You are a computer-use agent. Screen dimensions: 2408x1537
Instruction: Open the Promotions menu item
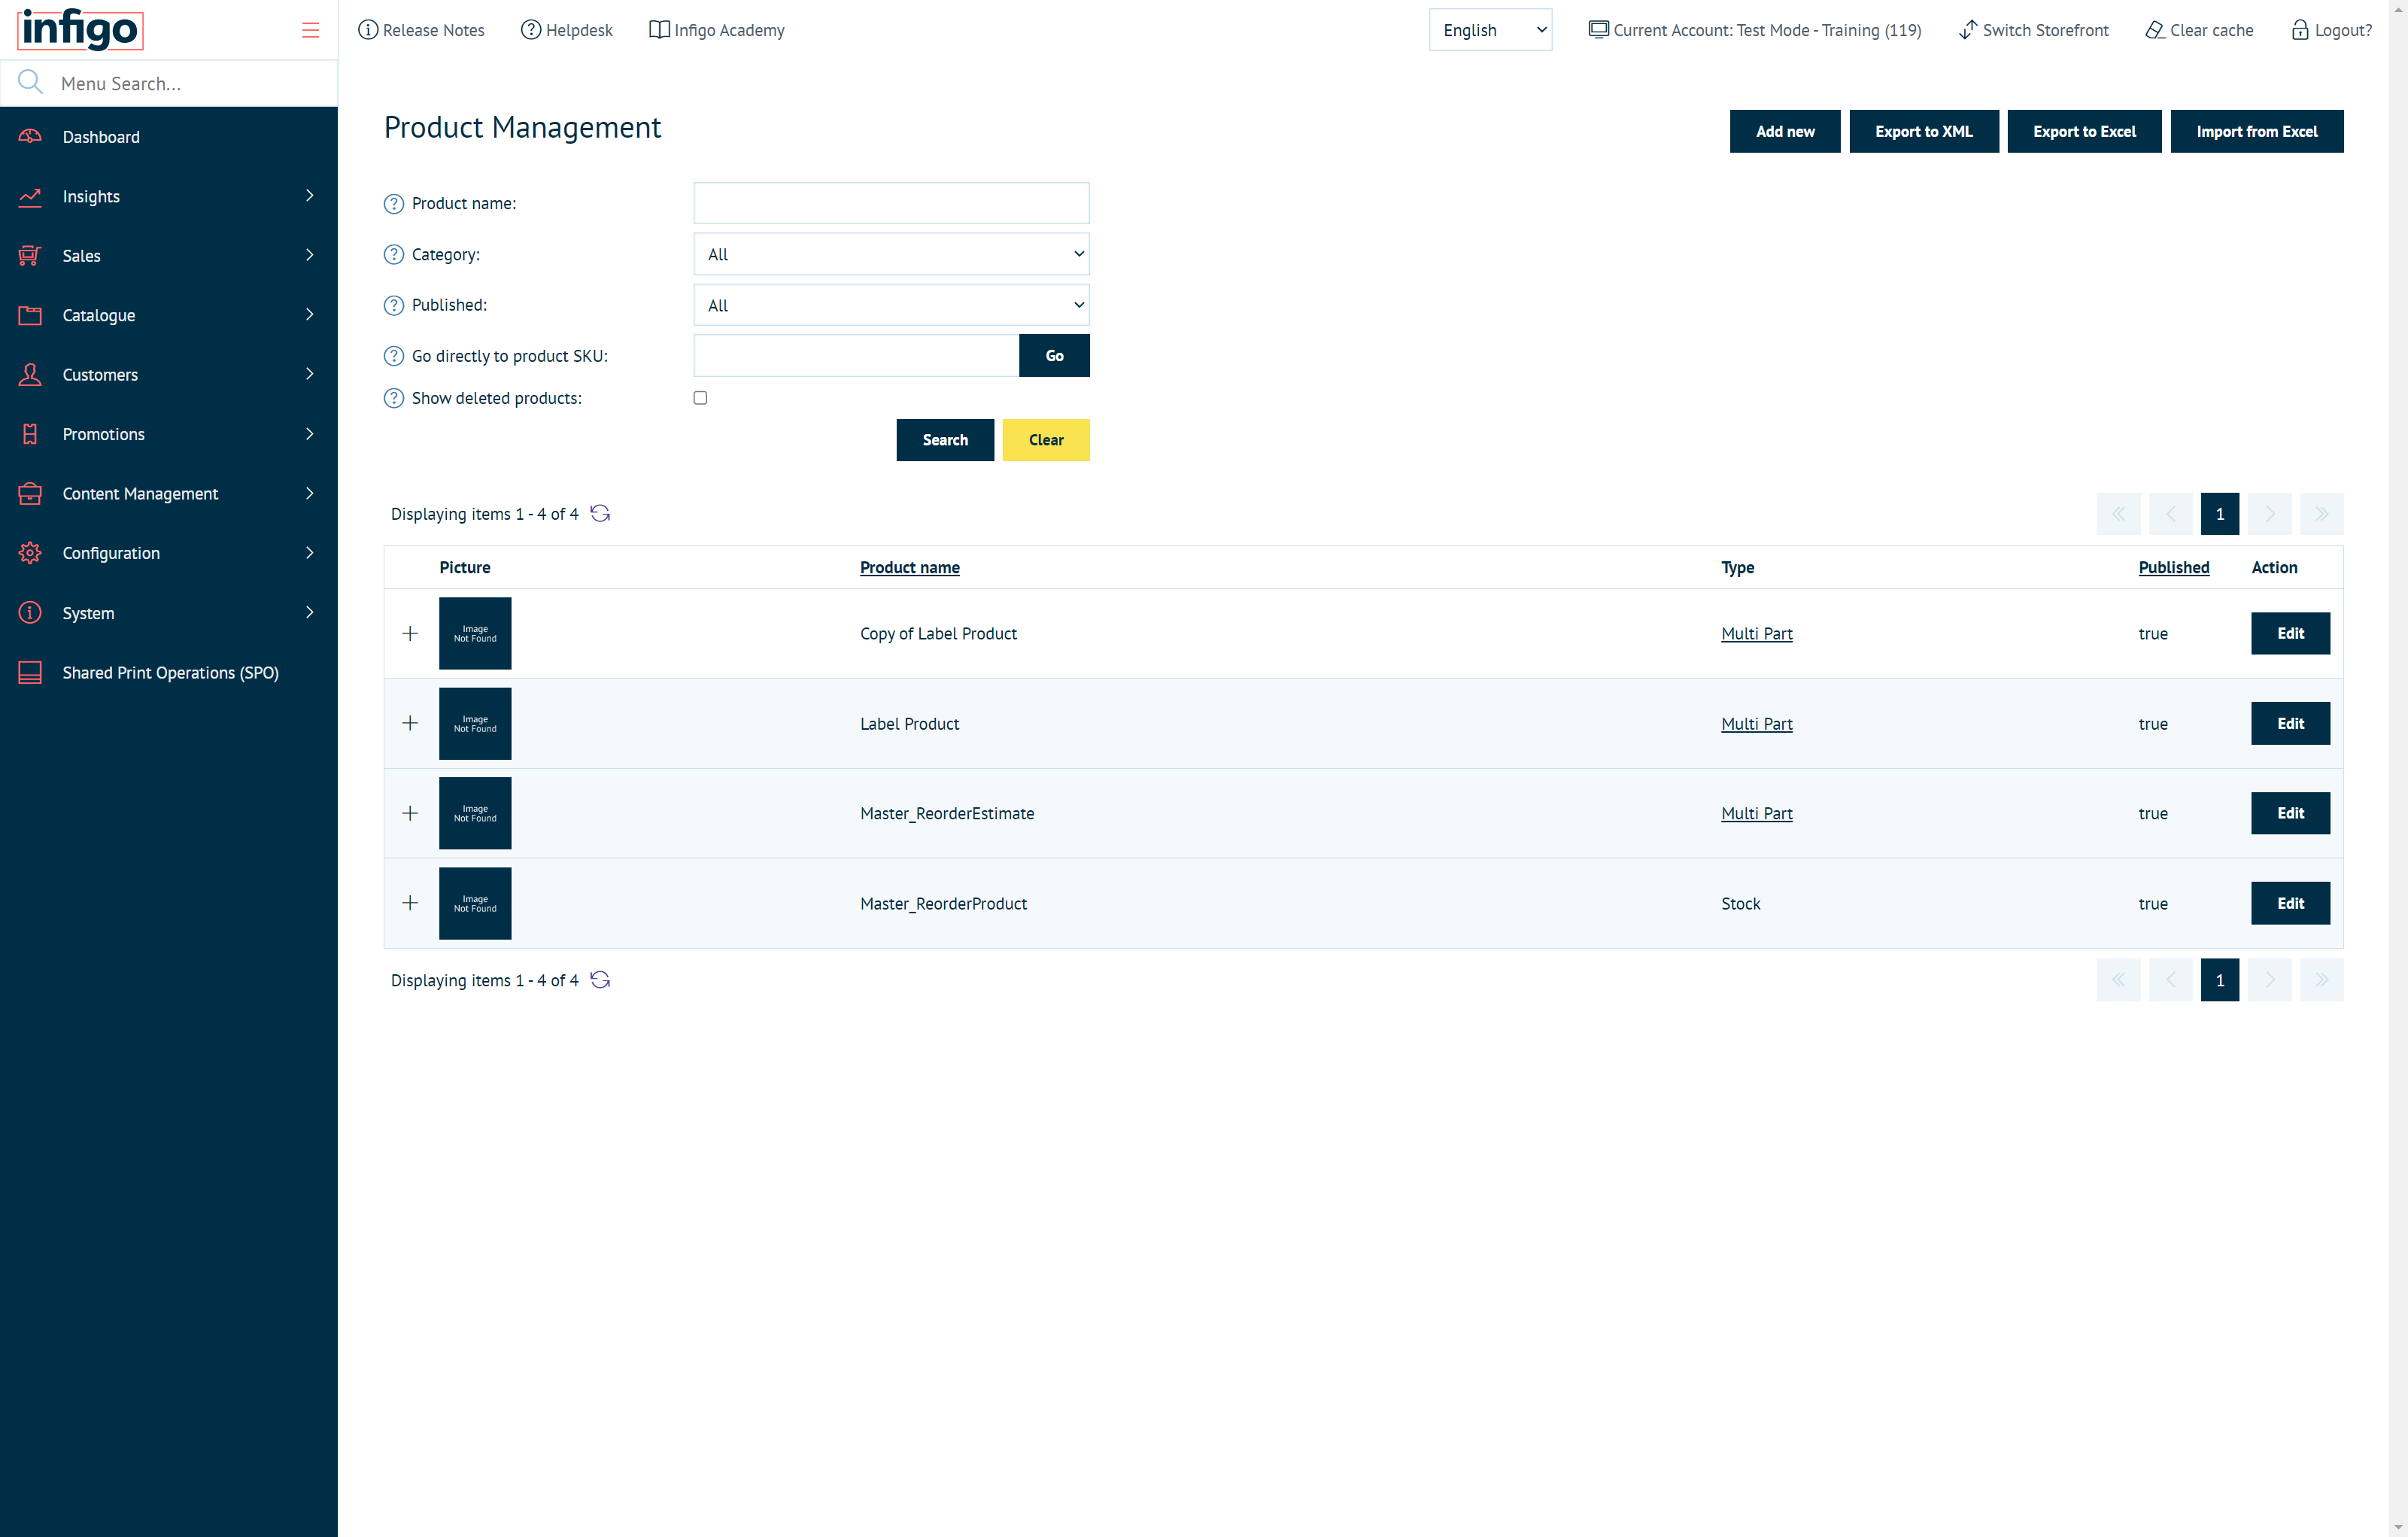click(168, 434)
